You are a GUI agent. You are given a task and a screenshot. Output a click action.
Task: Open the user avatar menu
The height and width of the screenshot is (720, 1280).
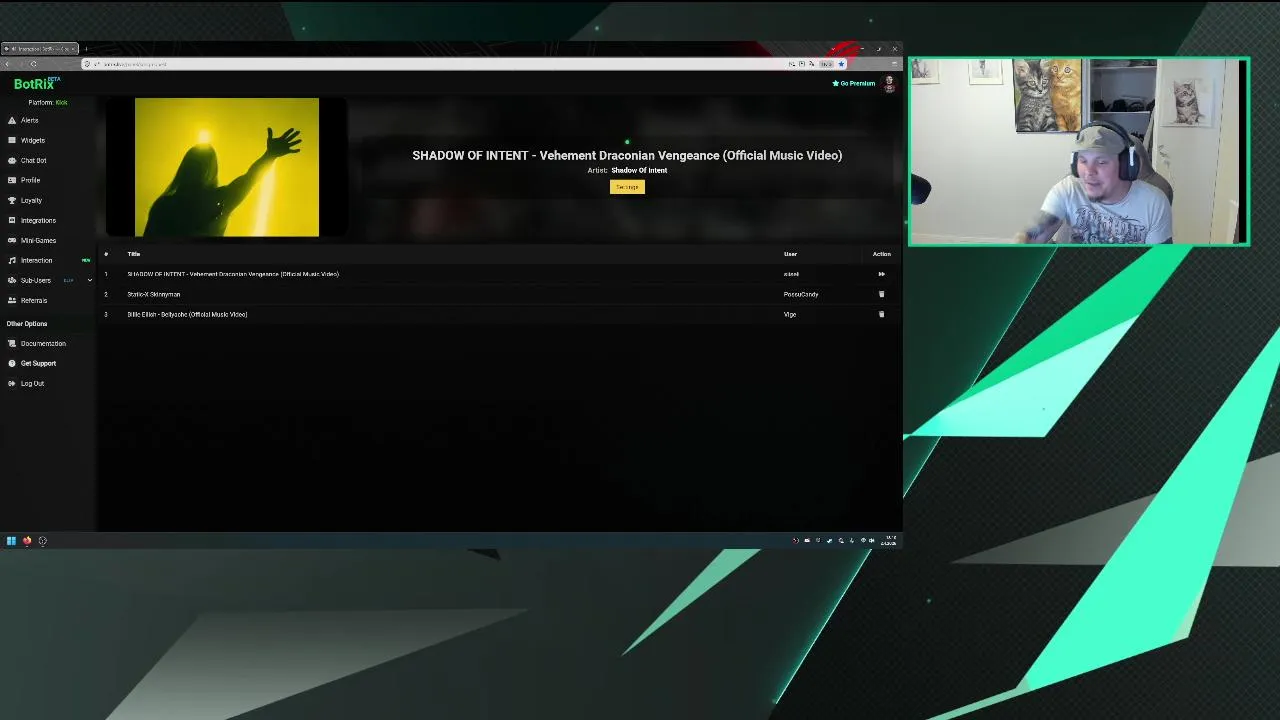(x=889, y=84)
